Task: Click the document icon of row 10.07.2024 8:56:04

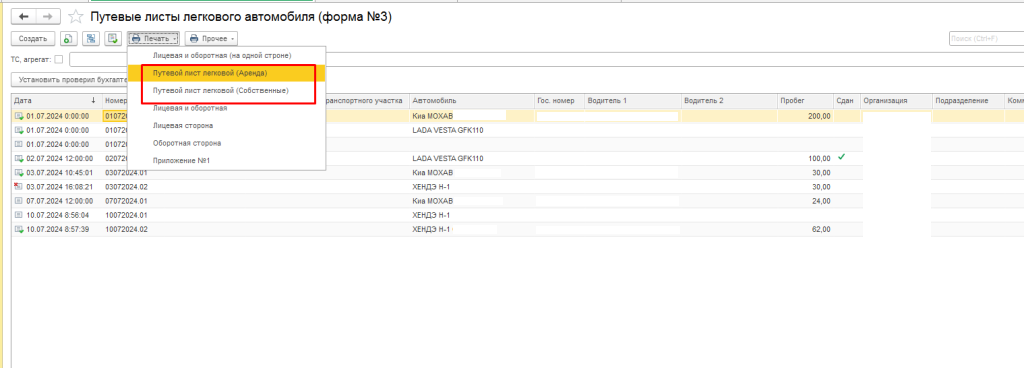Action: point(18,215)
